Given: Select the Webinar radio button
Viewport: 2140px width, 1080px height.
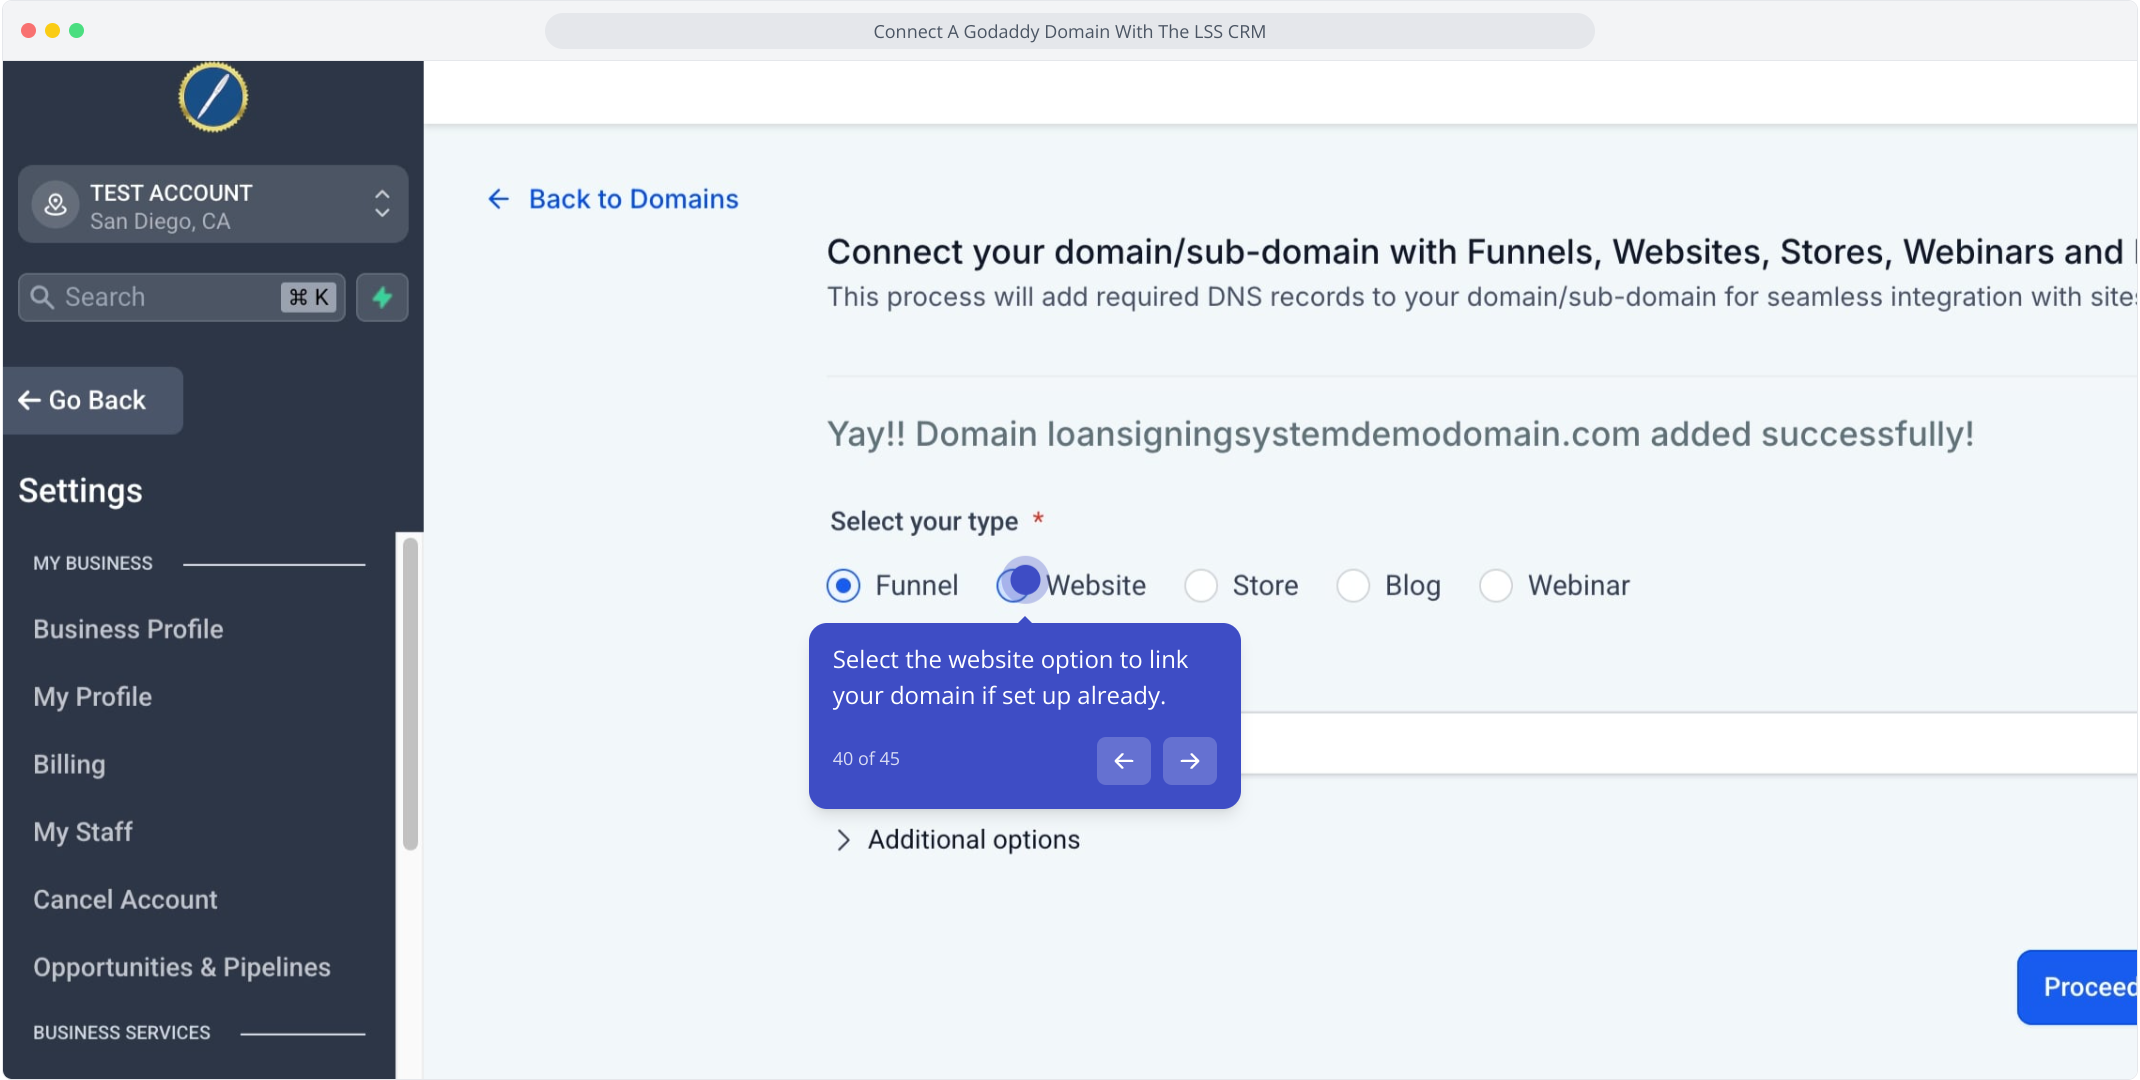Looking at the screenshot, I should [1496, 586].
